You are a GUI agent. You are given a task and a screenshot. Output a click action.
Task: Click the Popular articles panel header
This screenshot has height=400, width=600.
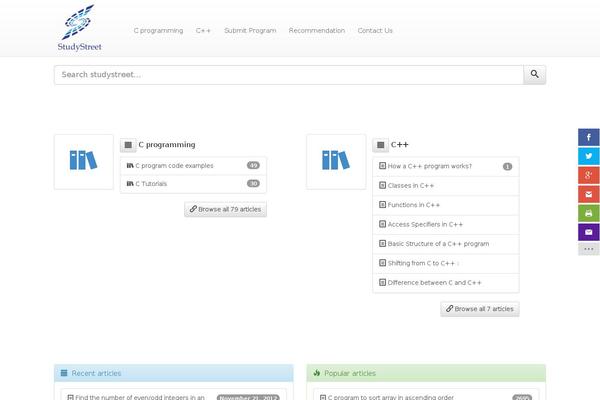tap(426, 373)
